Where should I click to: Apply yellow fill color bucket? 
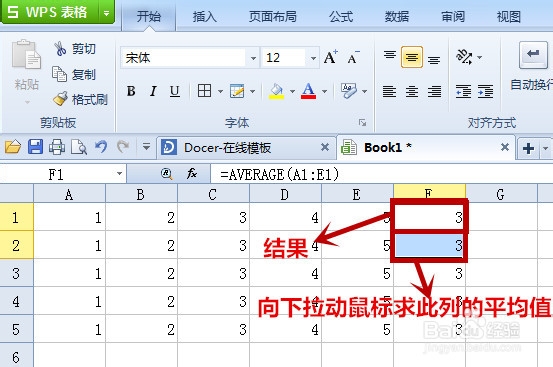pyautogui.click(x=276, y=91)
